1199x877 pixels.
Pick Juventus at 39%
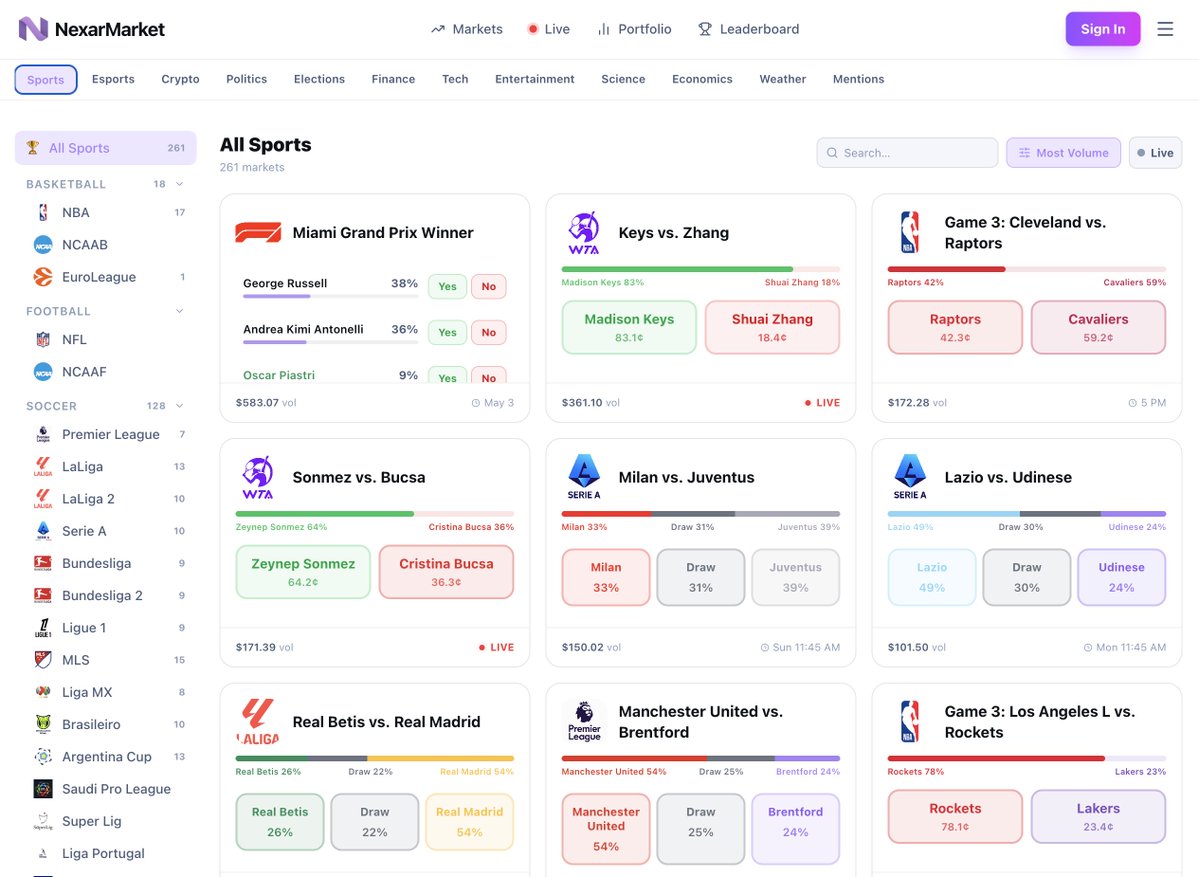click(x=795, y=577)
